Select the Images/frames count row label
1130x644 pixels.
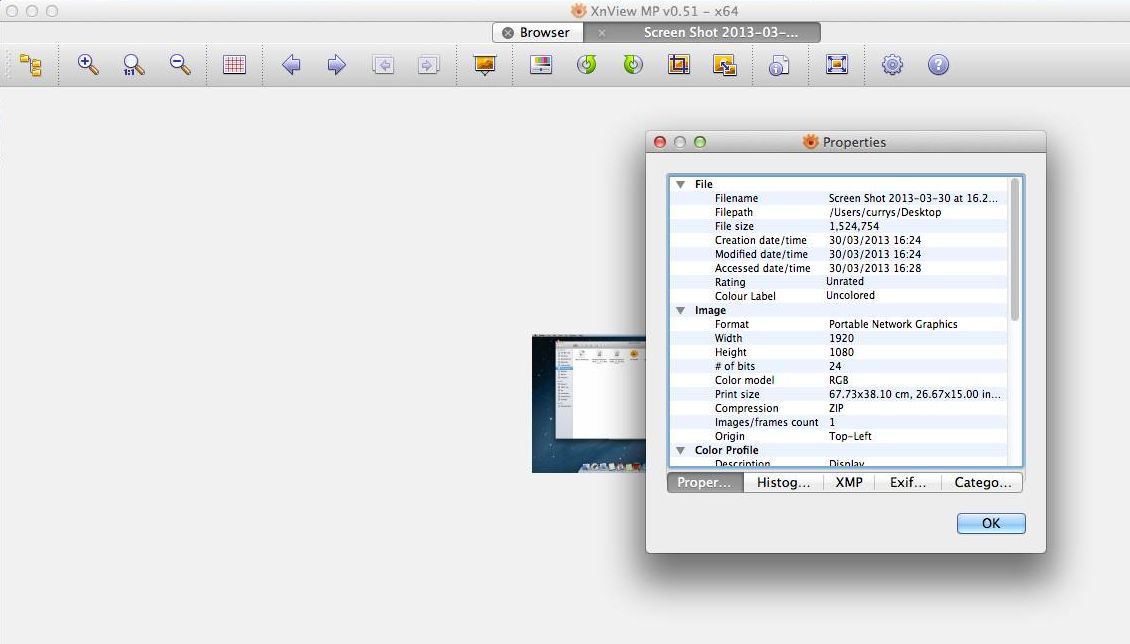click(x=766, y=422)
